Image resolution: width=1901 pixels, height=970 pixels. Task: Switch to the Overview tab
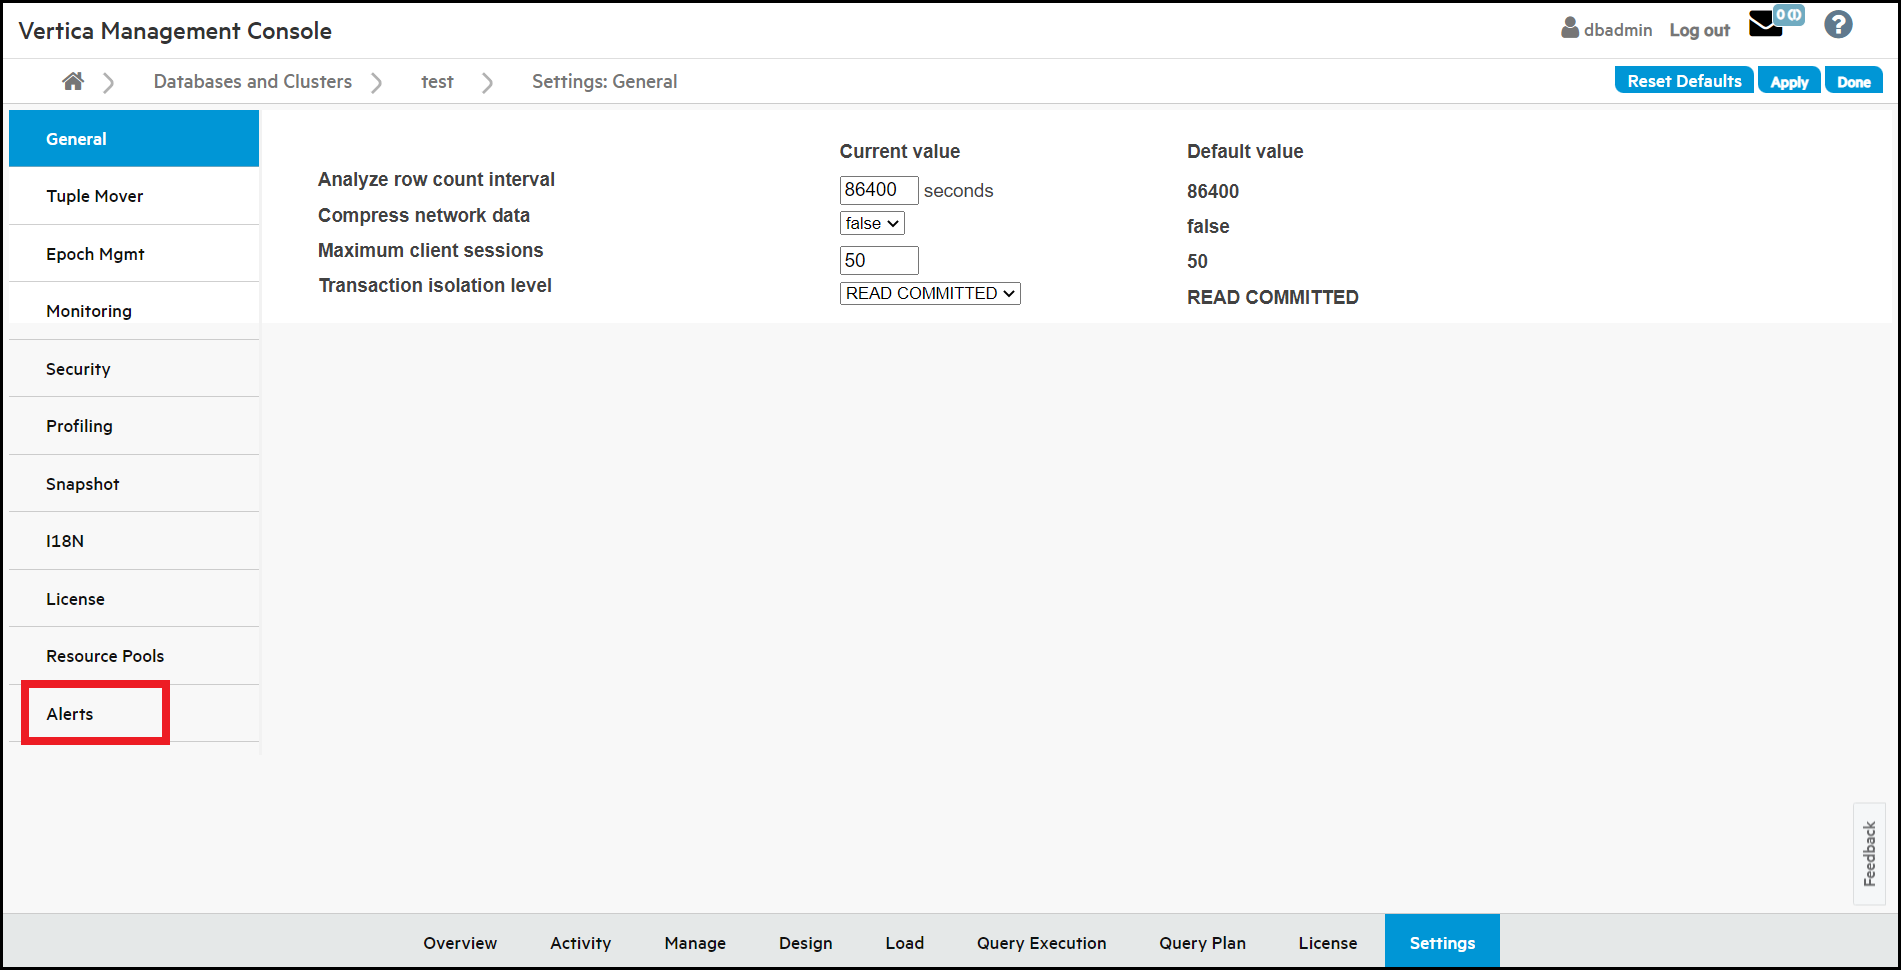pyautogui.click(x=460, y=943)
